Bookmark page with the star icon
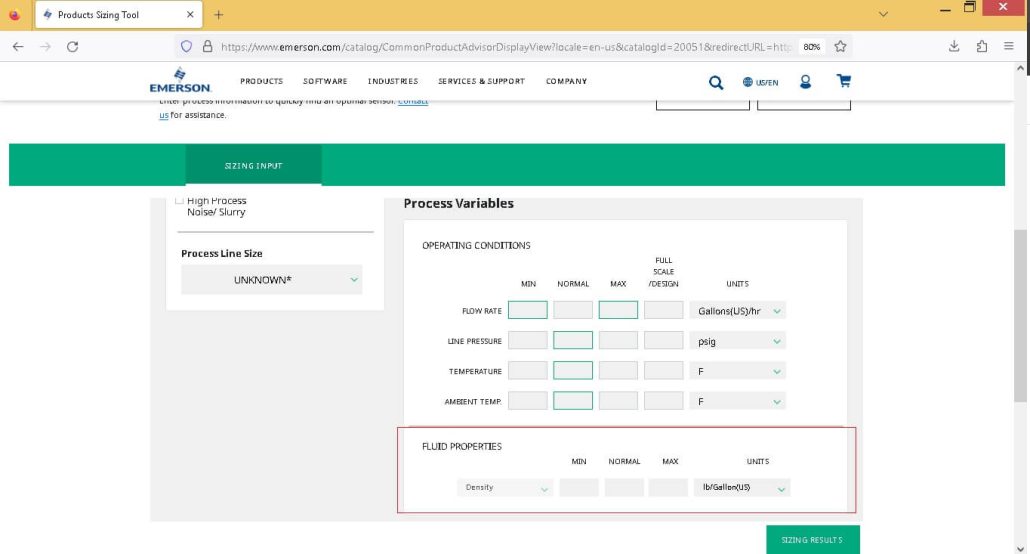Screen dimensions: 1030x554 [x=840, y=47]
